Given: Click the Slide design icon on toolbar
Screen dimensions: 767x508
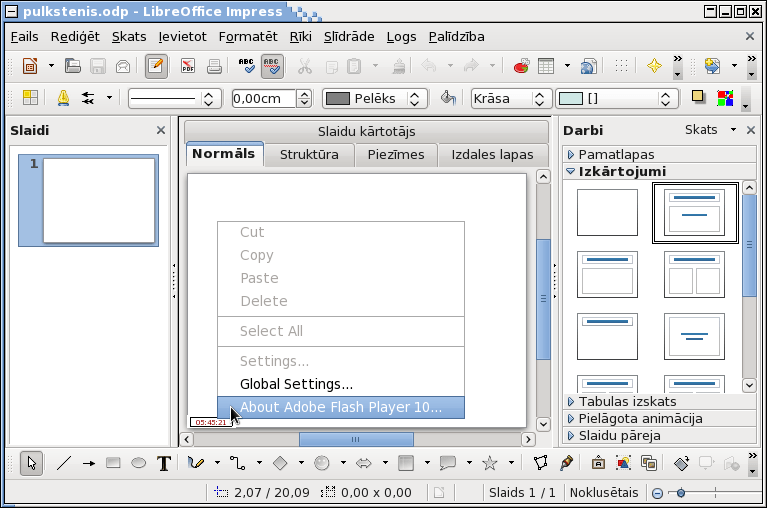Looking at the screenshot, I should pos(712,66).
